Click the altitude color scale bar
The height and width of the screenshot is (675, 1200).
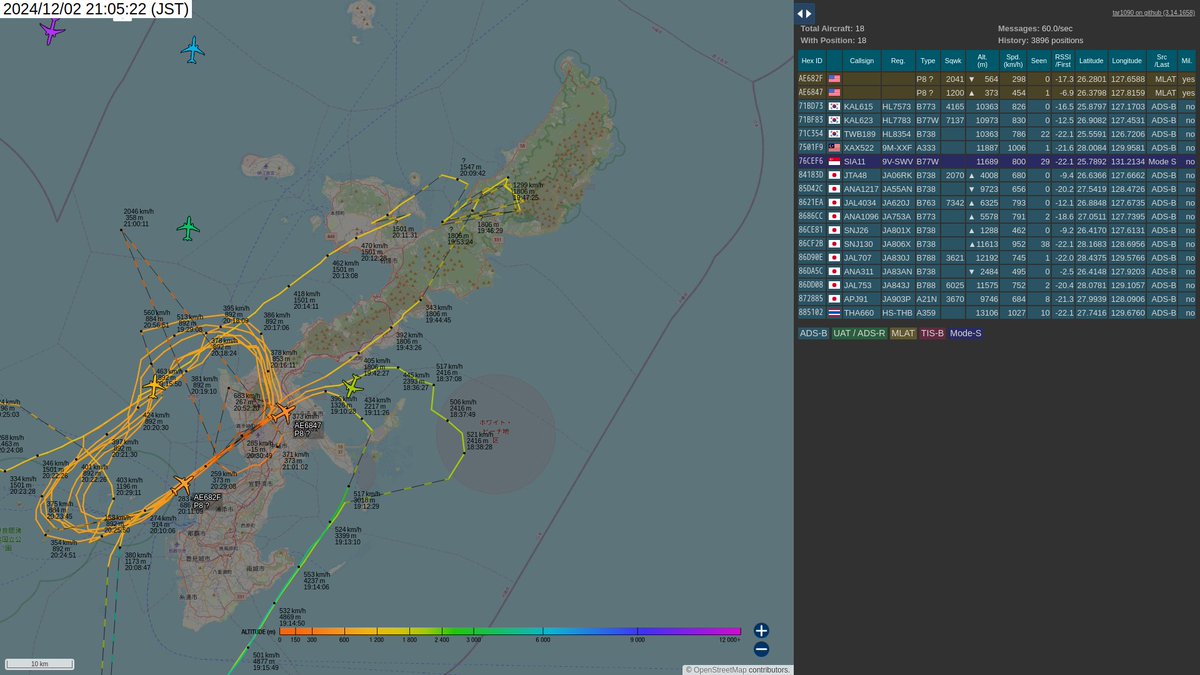[x=510, y=631]
